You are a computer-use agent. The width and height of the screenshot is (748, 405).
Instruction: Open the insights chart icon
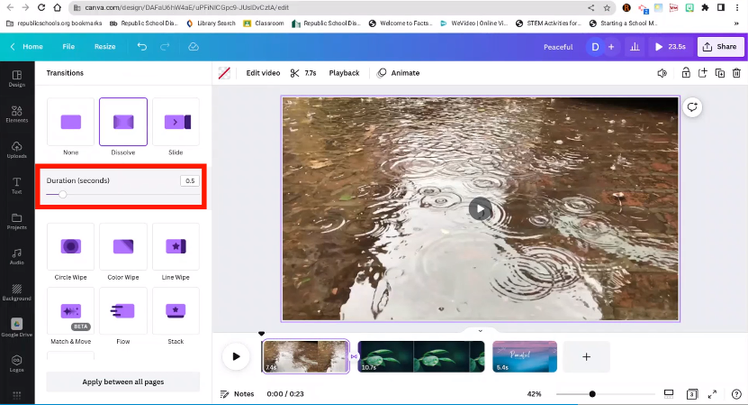634,47
